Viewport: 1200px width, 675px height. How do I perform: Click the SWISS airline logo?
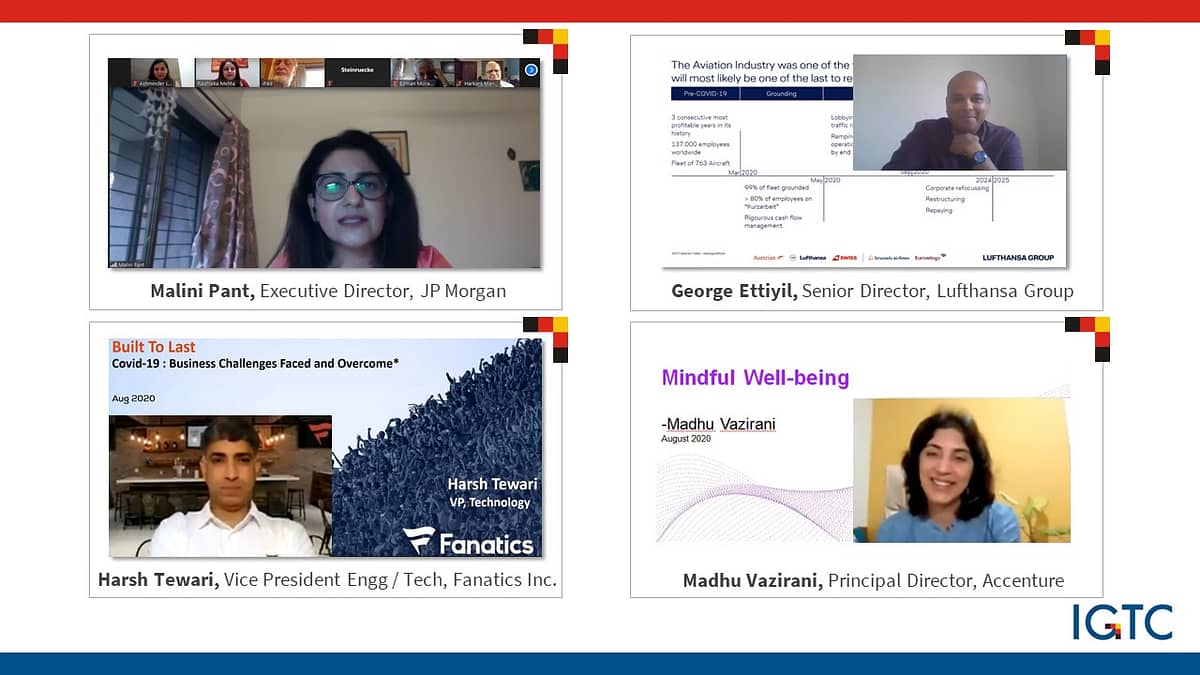(x=845, y=258)
